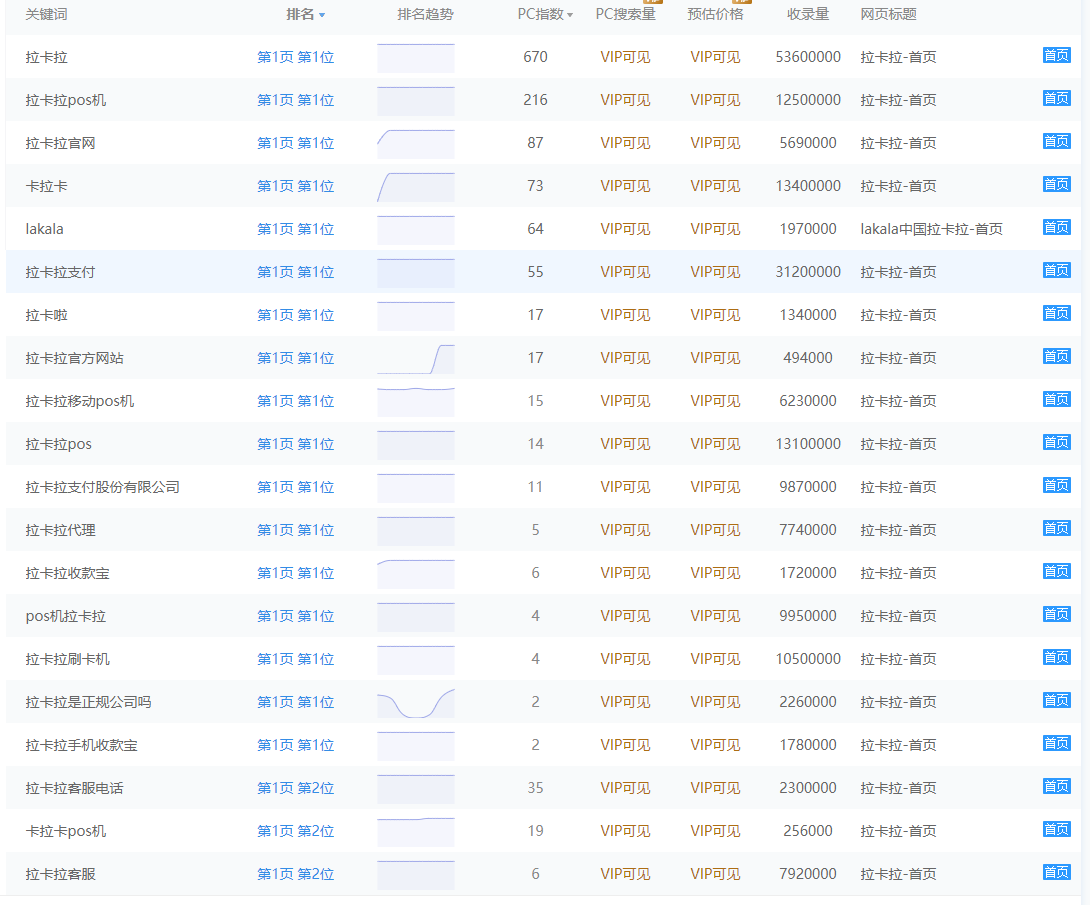This screenshot has width=1090, height=905.
Task: Select keyword 拉卡拉是正规公司吗
Action: click(x=88, y=703)
